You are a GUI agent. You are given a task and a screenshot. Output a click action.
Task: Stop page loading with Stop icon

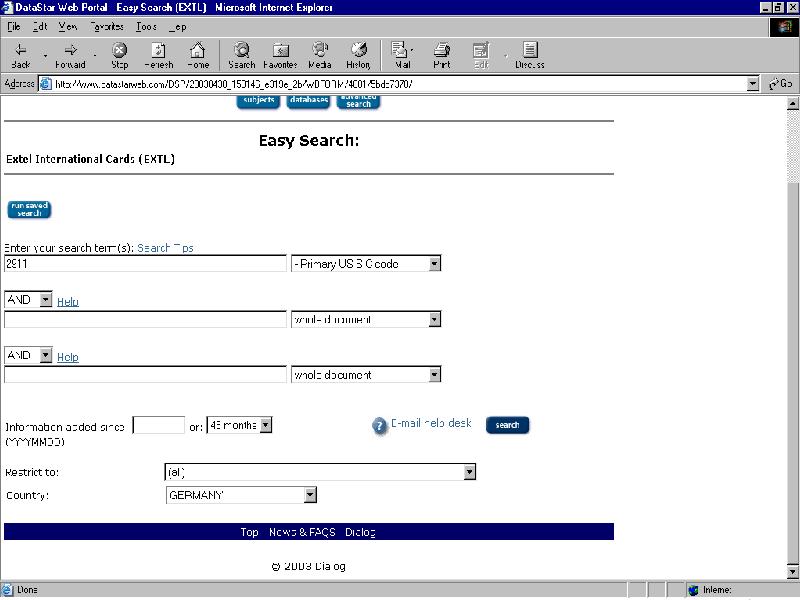tap(119, 55)
